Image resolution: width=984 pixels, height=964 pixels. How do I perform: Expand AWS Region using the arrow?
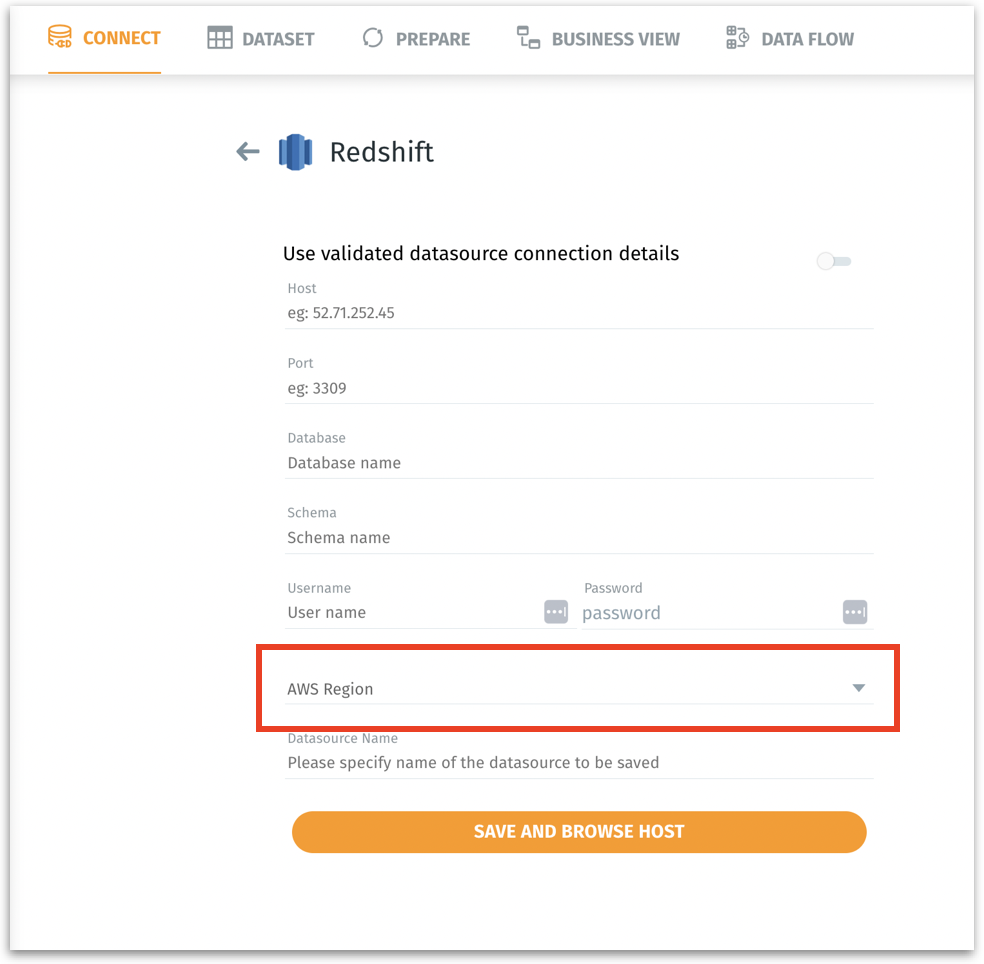[858, 688]
